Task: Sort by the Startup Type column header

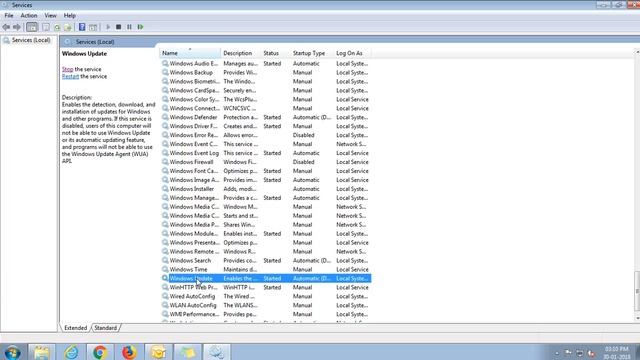Action: click(x=312, y=53)
